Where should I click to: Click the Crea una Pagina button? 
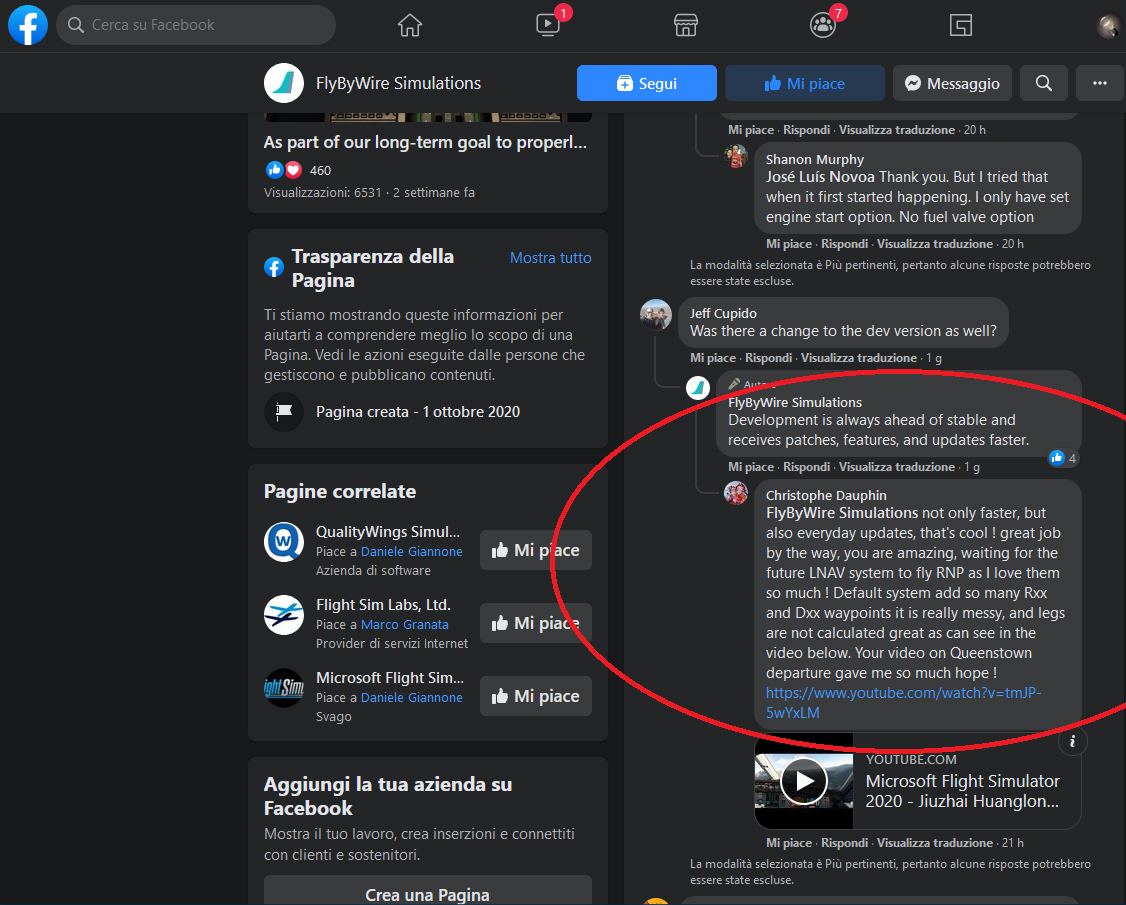(428, 891)
